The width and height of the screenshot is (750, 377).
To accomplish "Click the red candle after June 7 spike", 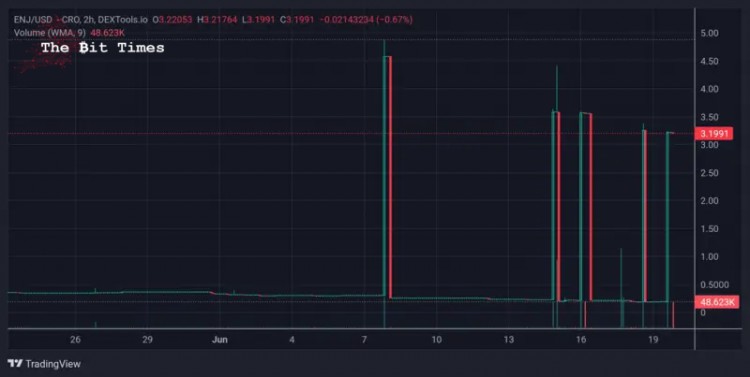I will (390, 177).
